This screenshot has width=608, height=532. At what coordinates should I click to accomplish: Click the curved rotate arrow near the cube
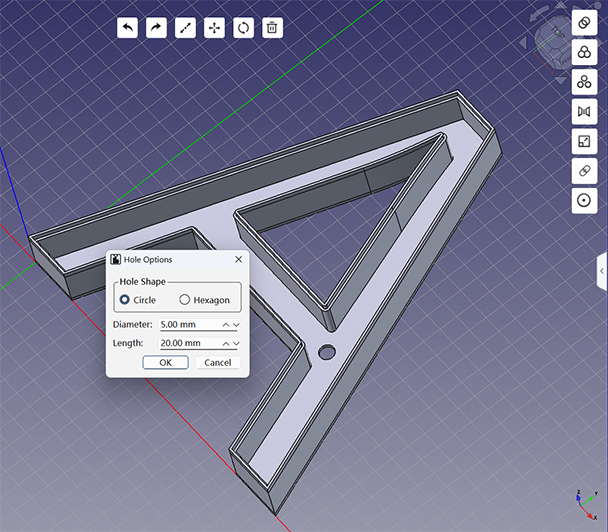pyautogui.click(x=540, y=12)
